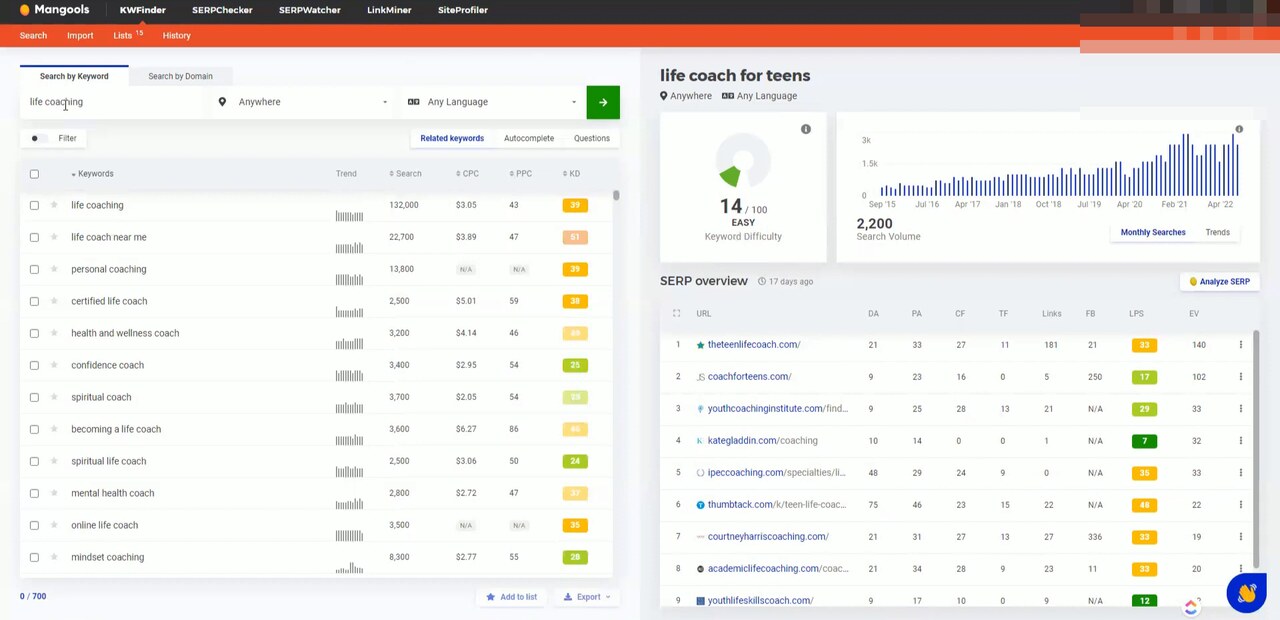Switch chart to Trends view
This screenshot has width=1280, height=620.
click(1217, 232)
